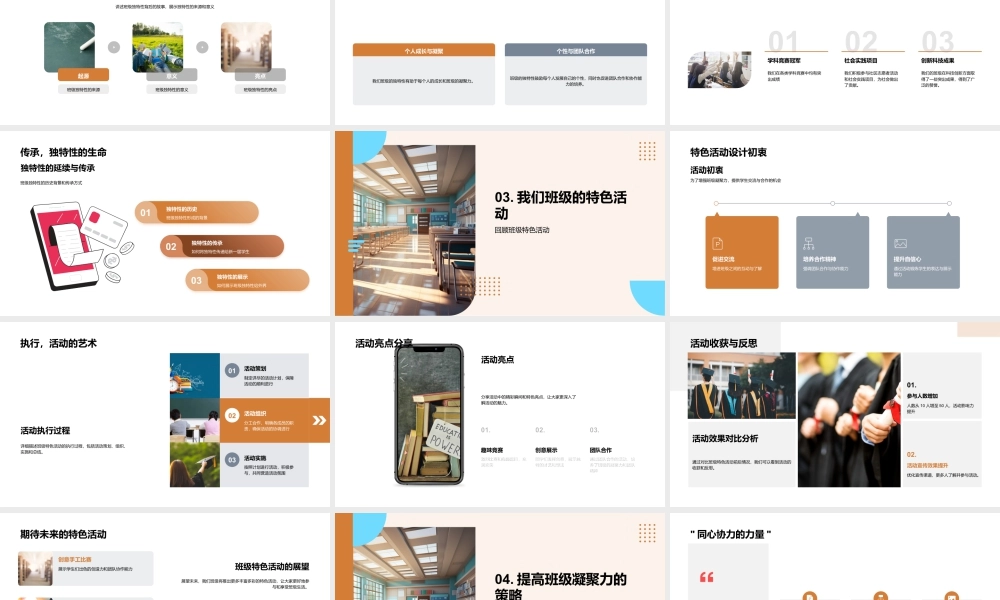1000x600 pixels.
Task: Click the 活动执行过程 heading
Action: click(x=45, y=430)
